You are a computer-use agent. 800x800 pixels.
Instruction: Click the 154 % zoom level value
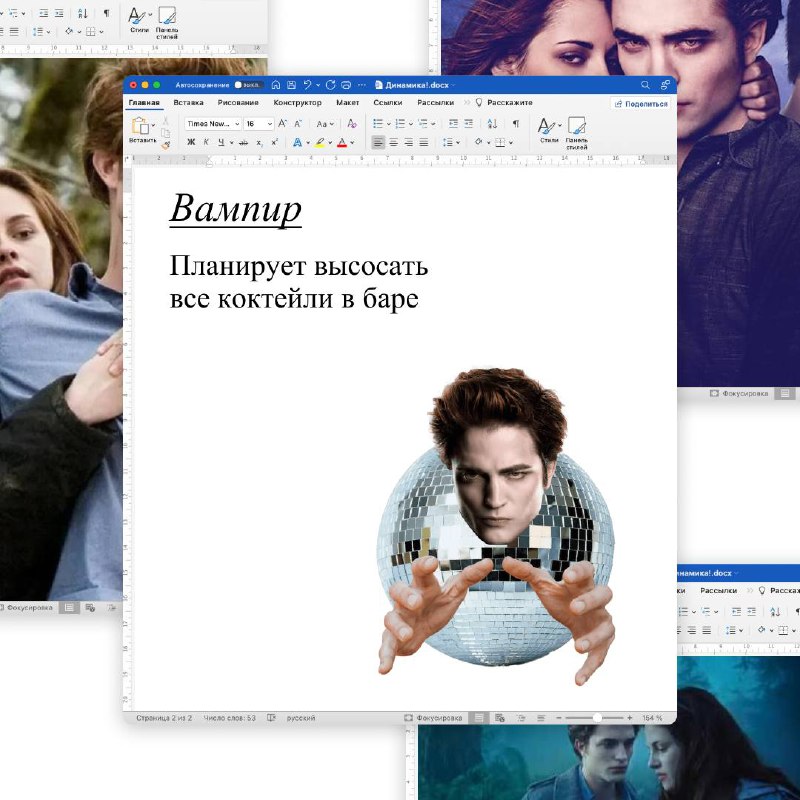652,718
